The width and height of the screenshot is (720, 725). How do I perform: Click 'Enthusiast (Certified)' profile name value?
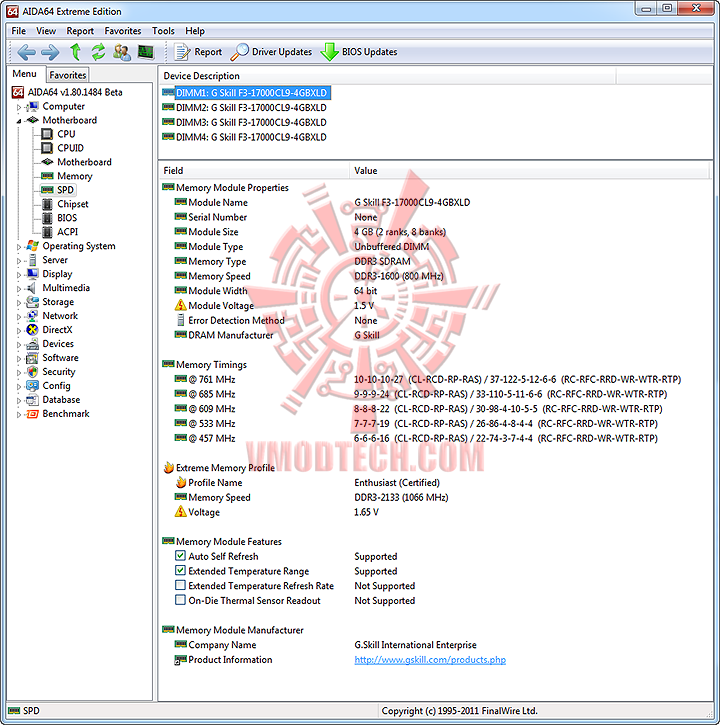pyautogui.click(x=397, y=483)
